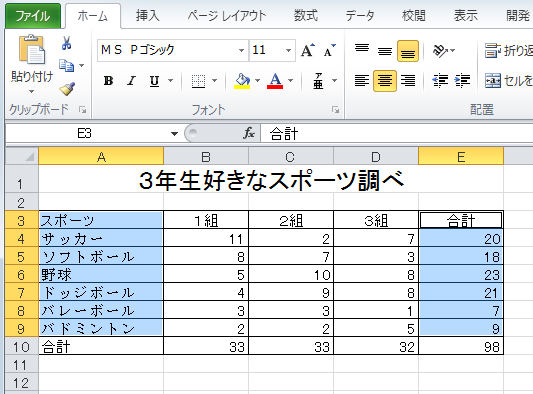
Task: Click cell containing サッカー
Action: click(101, 239)
